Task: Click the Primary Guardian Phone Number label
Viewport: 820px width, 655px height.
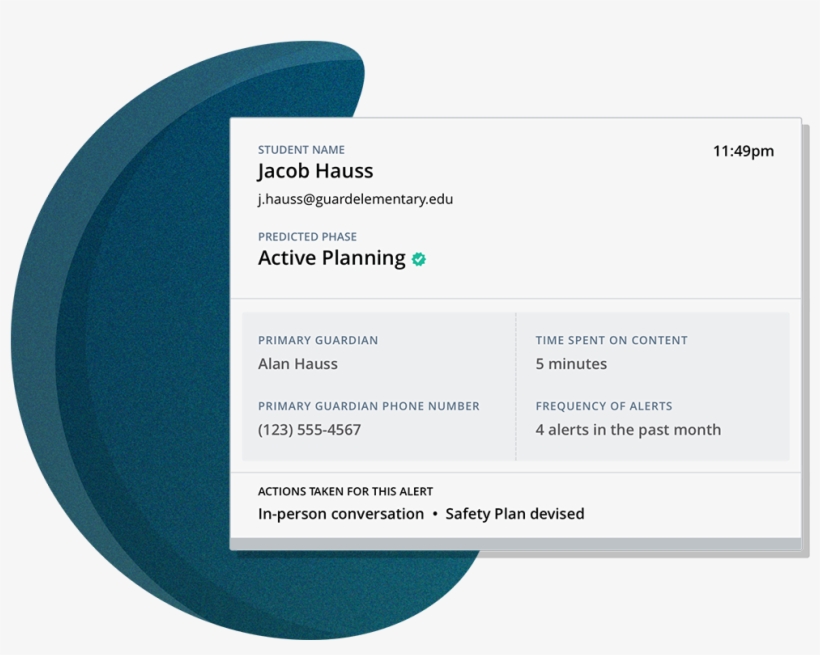Action: pos(368,406)
